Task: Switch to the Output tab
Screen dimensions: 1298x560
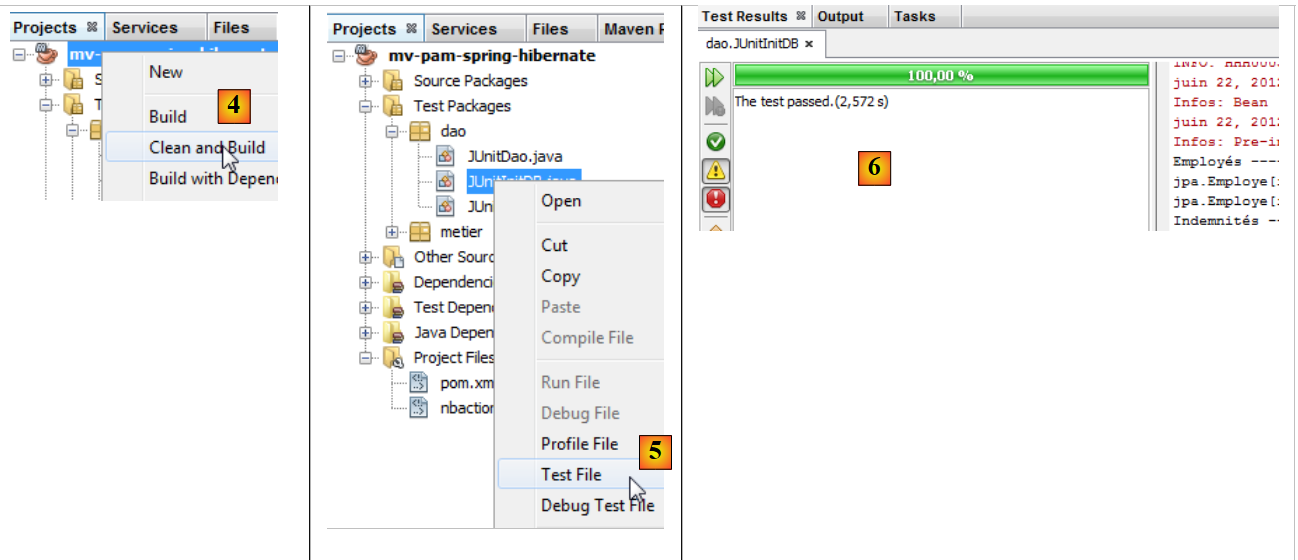Action: (x=840, y=16)
